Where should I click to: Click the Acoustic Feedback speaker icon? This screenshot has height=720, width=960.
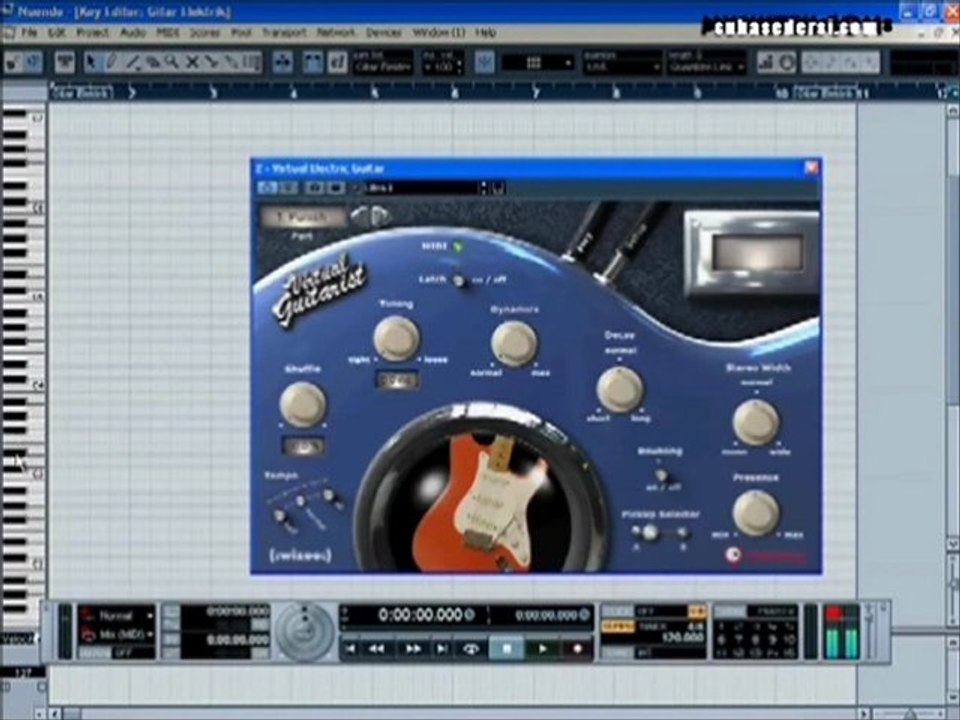tap(32, 62)
